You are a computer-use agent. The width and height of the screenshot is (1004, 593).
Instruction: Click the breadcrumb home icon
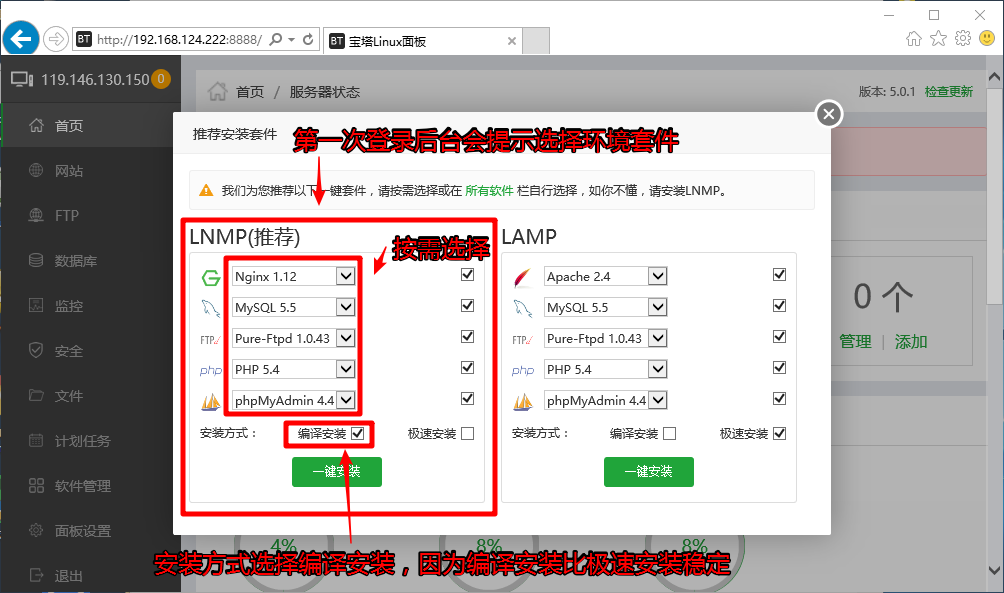click(x=216, y=92)
